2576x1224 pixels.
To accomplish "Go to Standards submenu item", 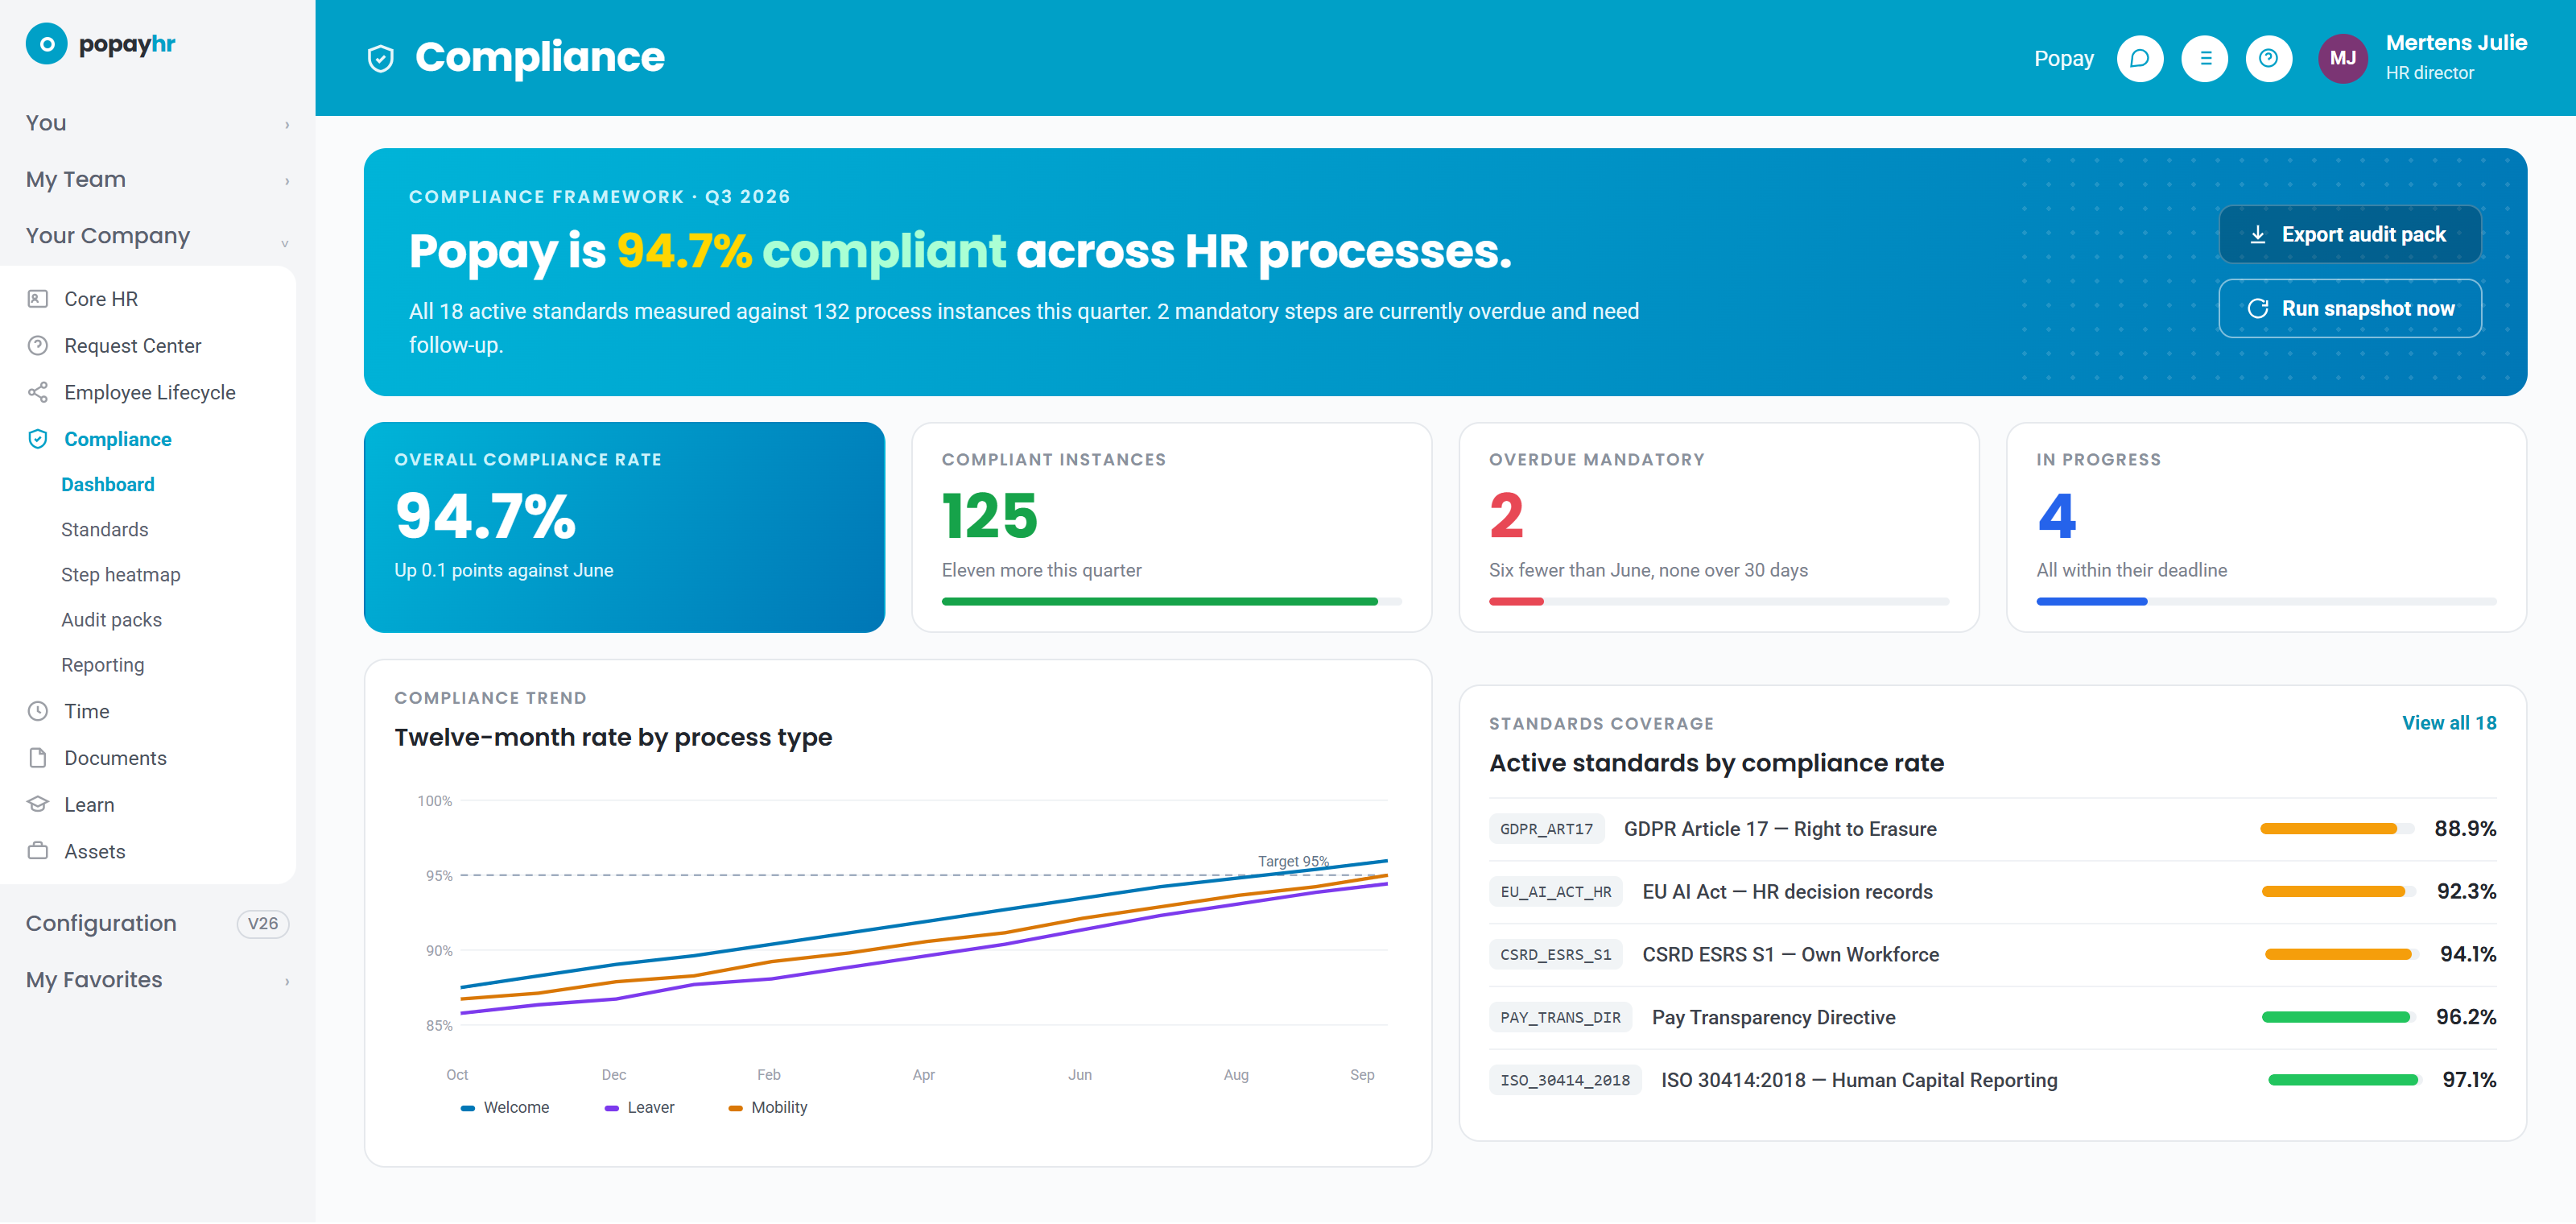I will click(104, 529).
